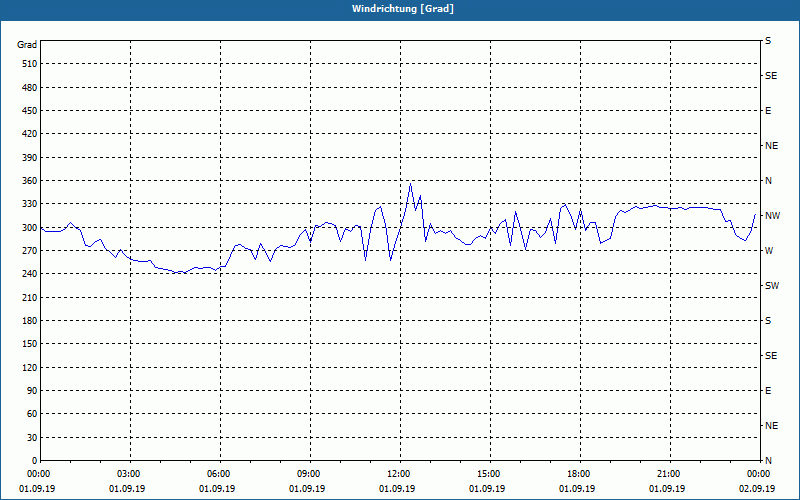
Task: Click the blue line's highest peak near 360
Action: coord(410,183)
